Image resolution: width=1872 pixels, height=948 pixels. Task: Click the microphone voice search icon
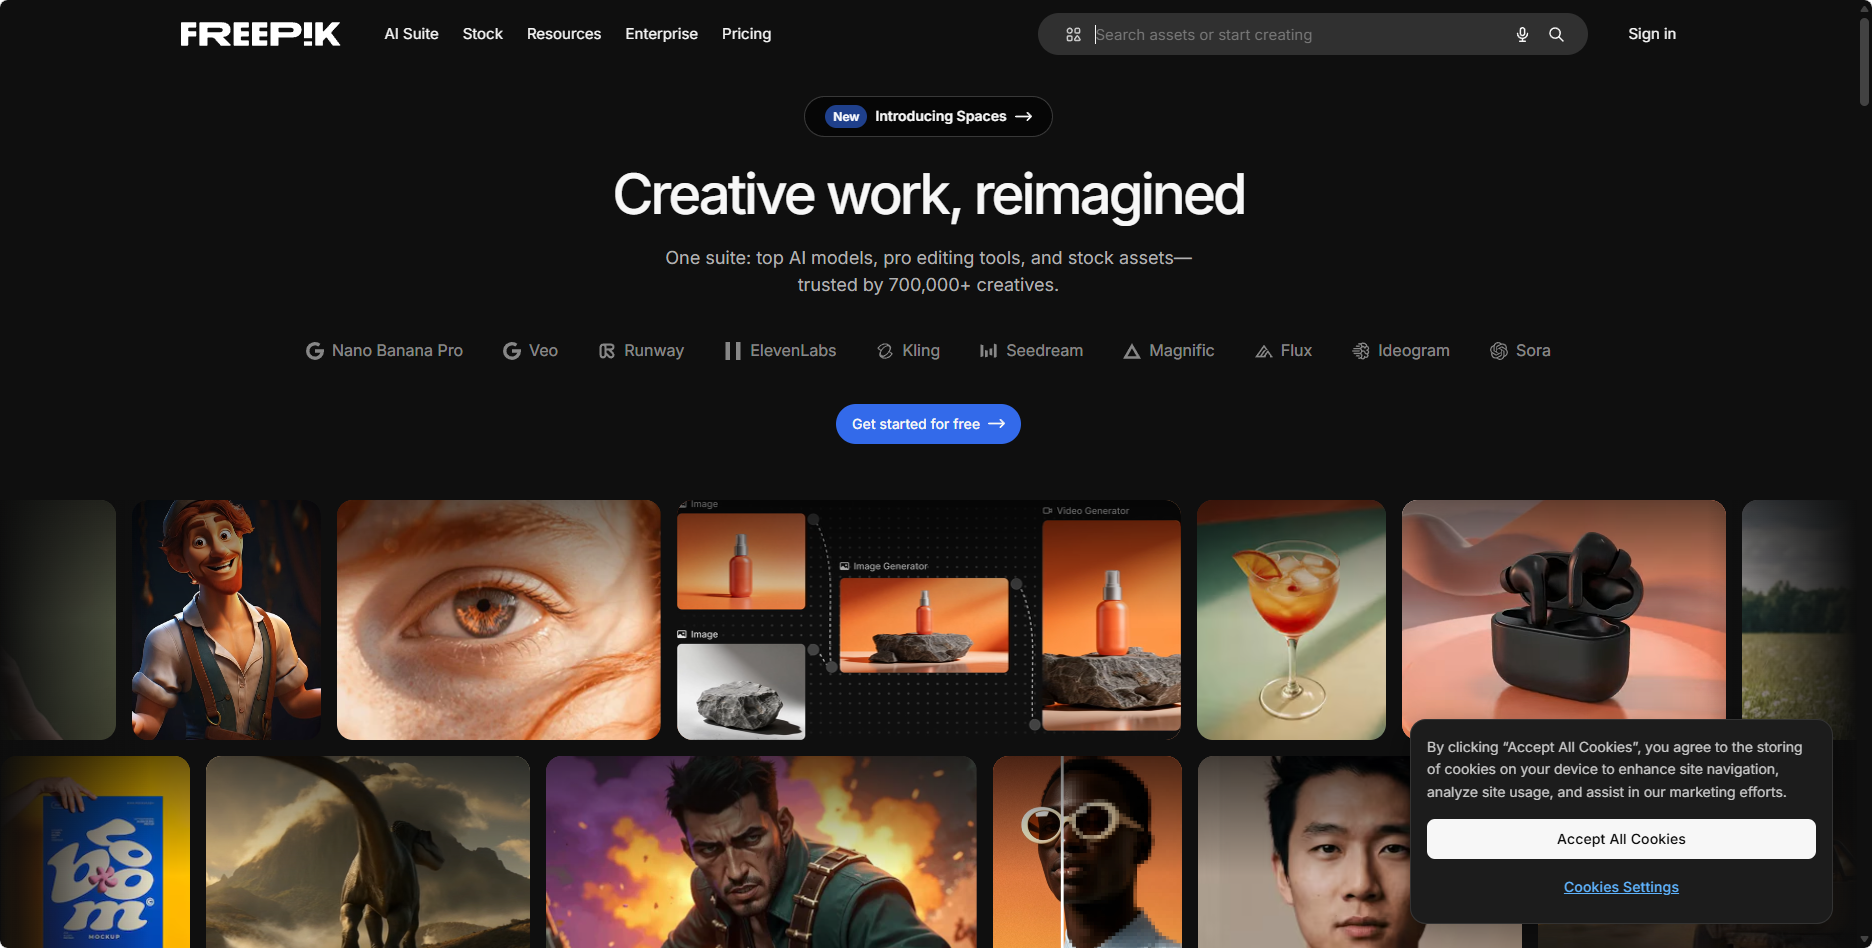[1522, 35]
